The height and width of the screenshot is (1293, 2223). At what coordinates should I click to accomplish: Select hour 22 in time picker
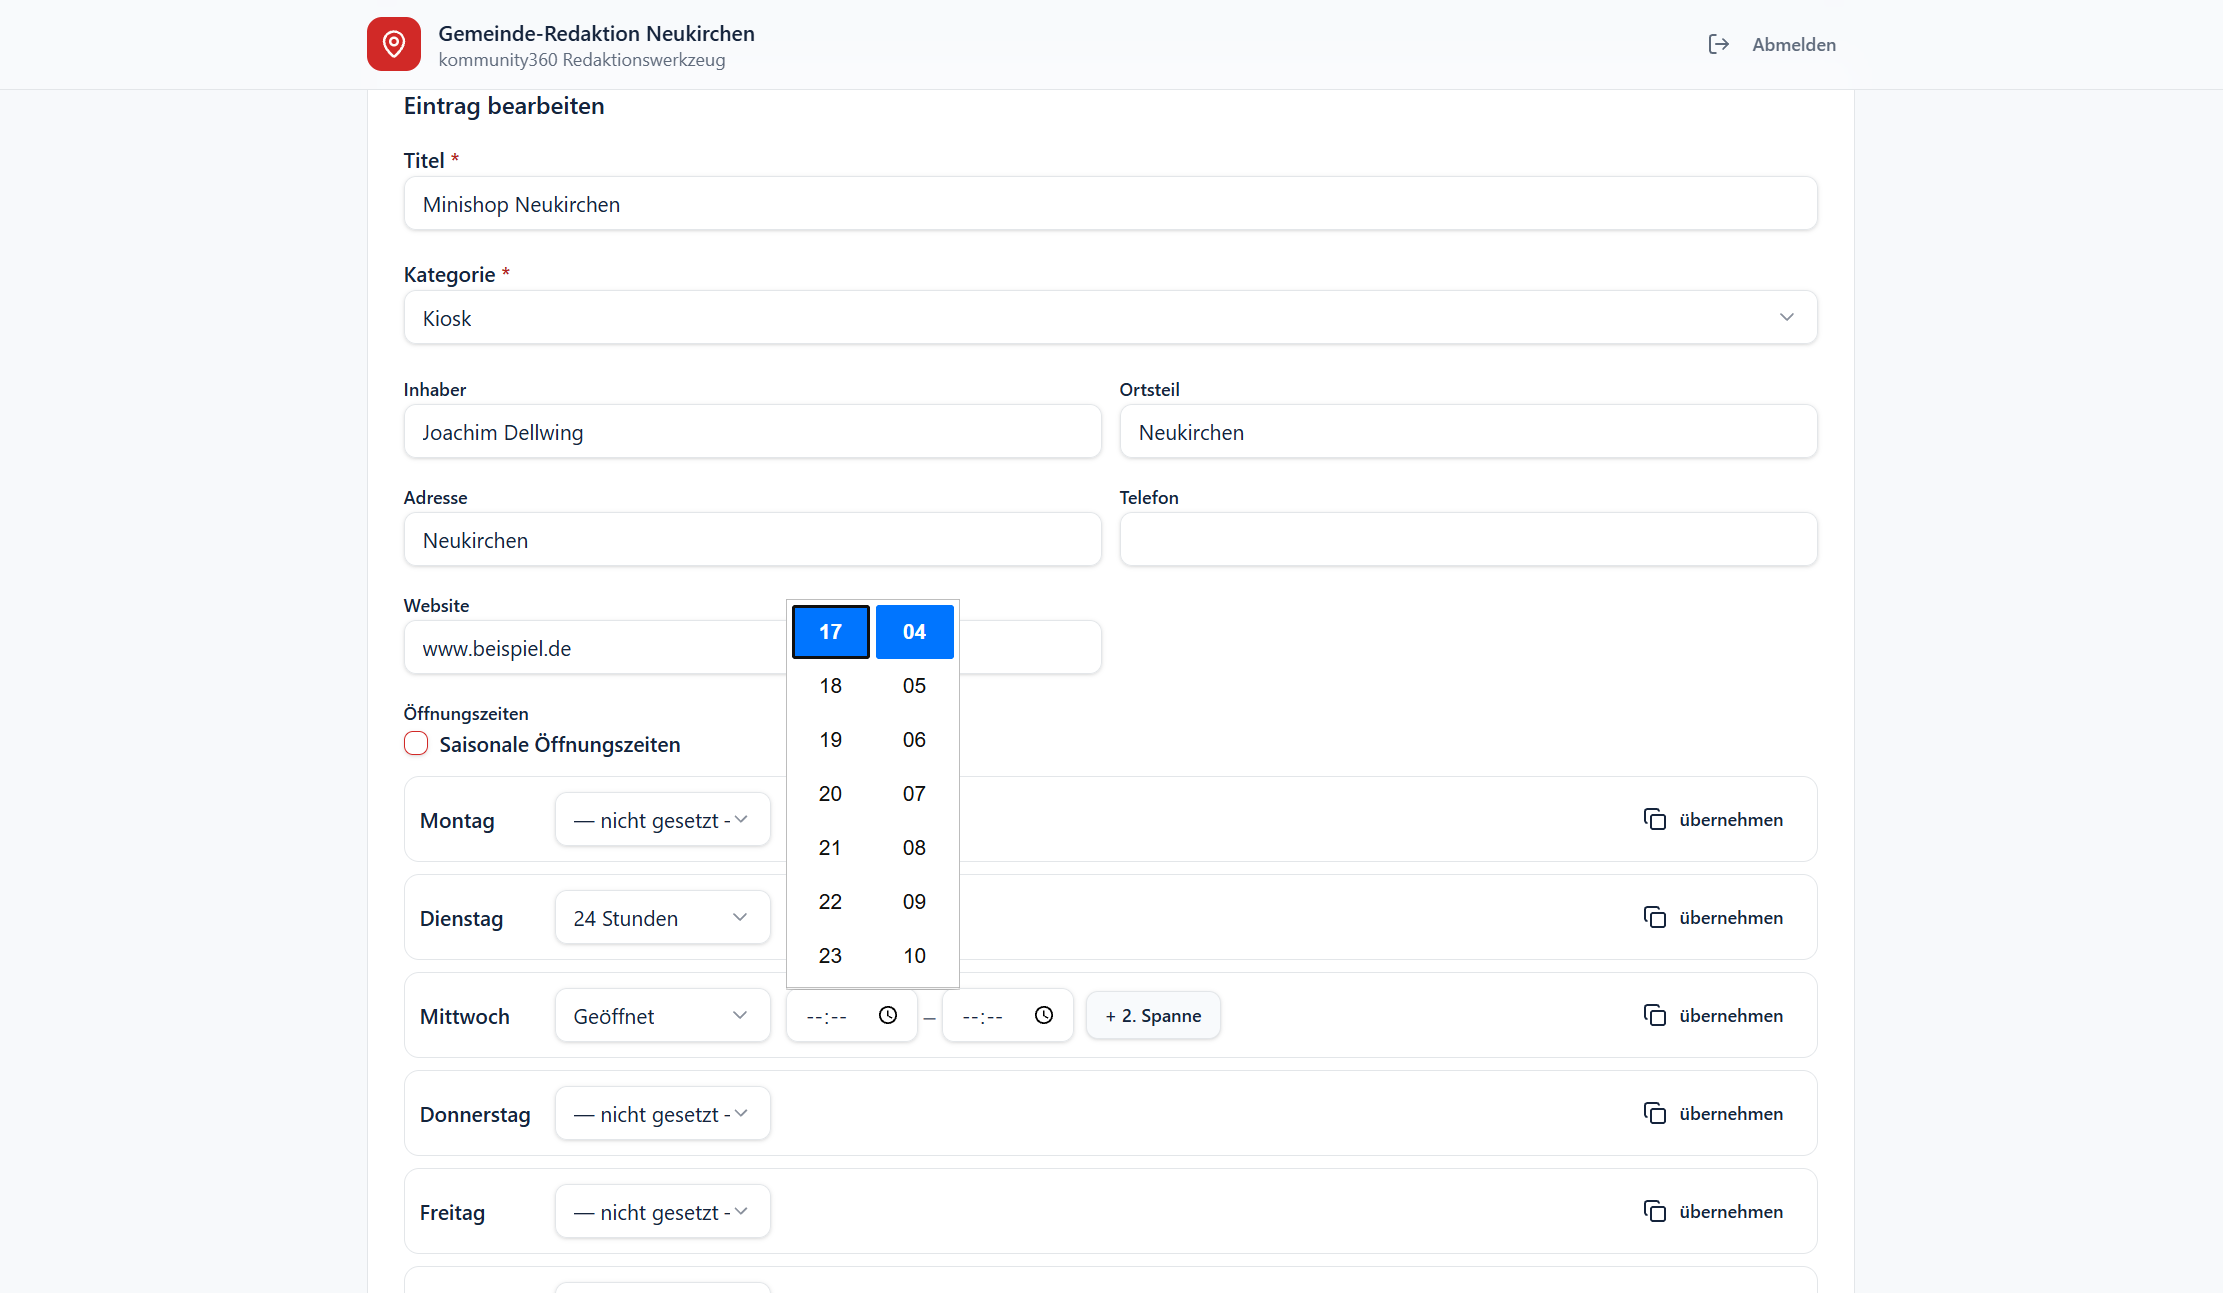click(x=830, y=902)
